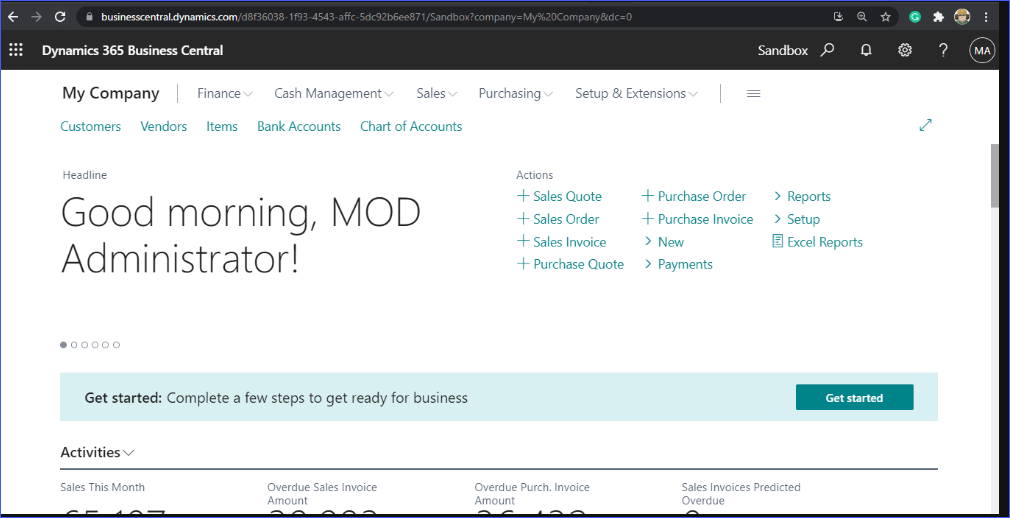Open the Items list
The height and width of the screenshot is (518, 1010).
click(222, 126)
